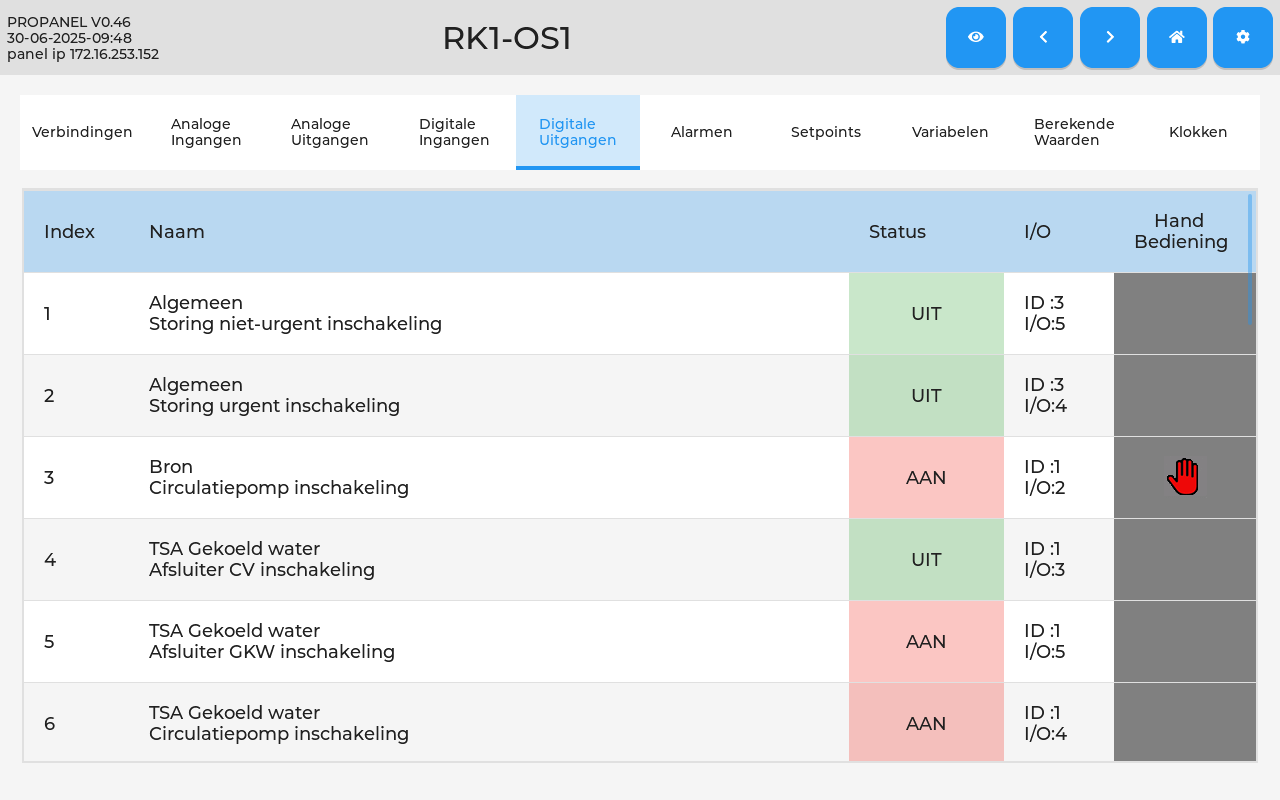Toggle hand control for Afsluiter CV row
The height and width of the screenshot is (800, 1280).
point(1185,560)
